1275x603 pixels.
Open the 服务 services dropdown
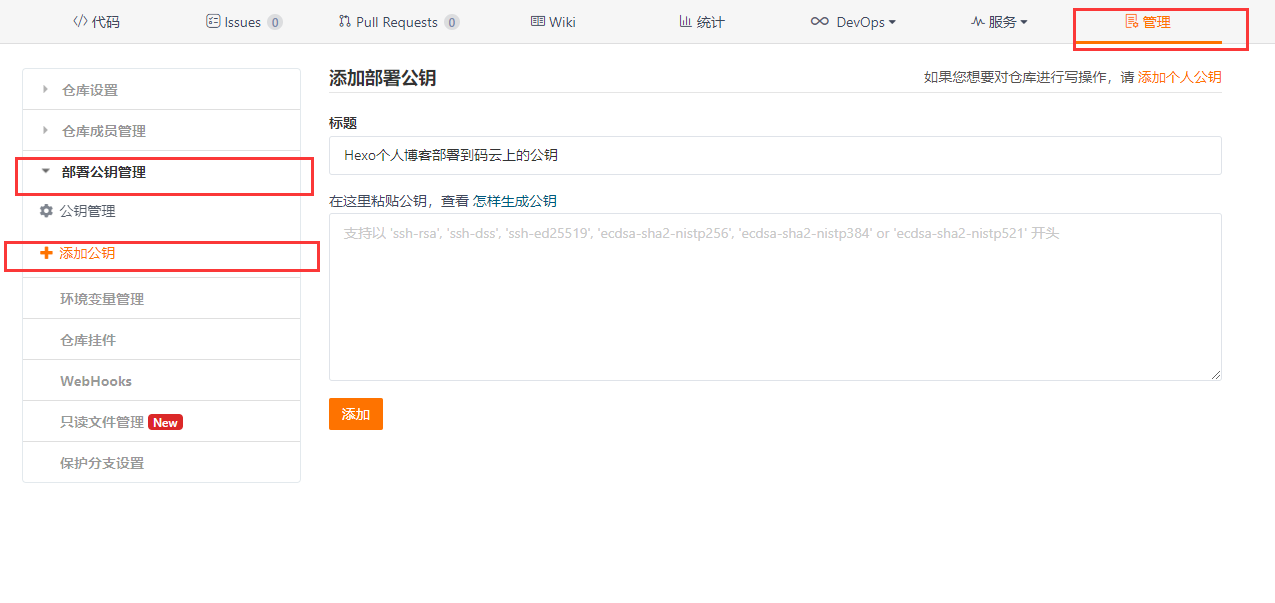(x=999, y=22)
